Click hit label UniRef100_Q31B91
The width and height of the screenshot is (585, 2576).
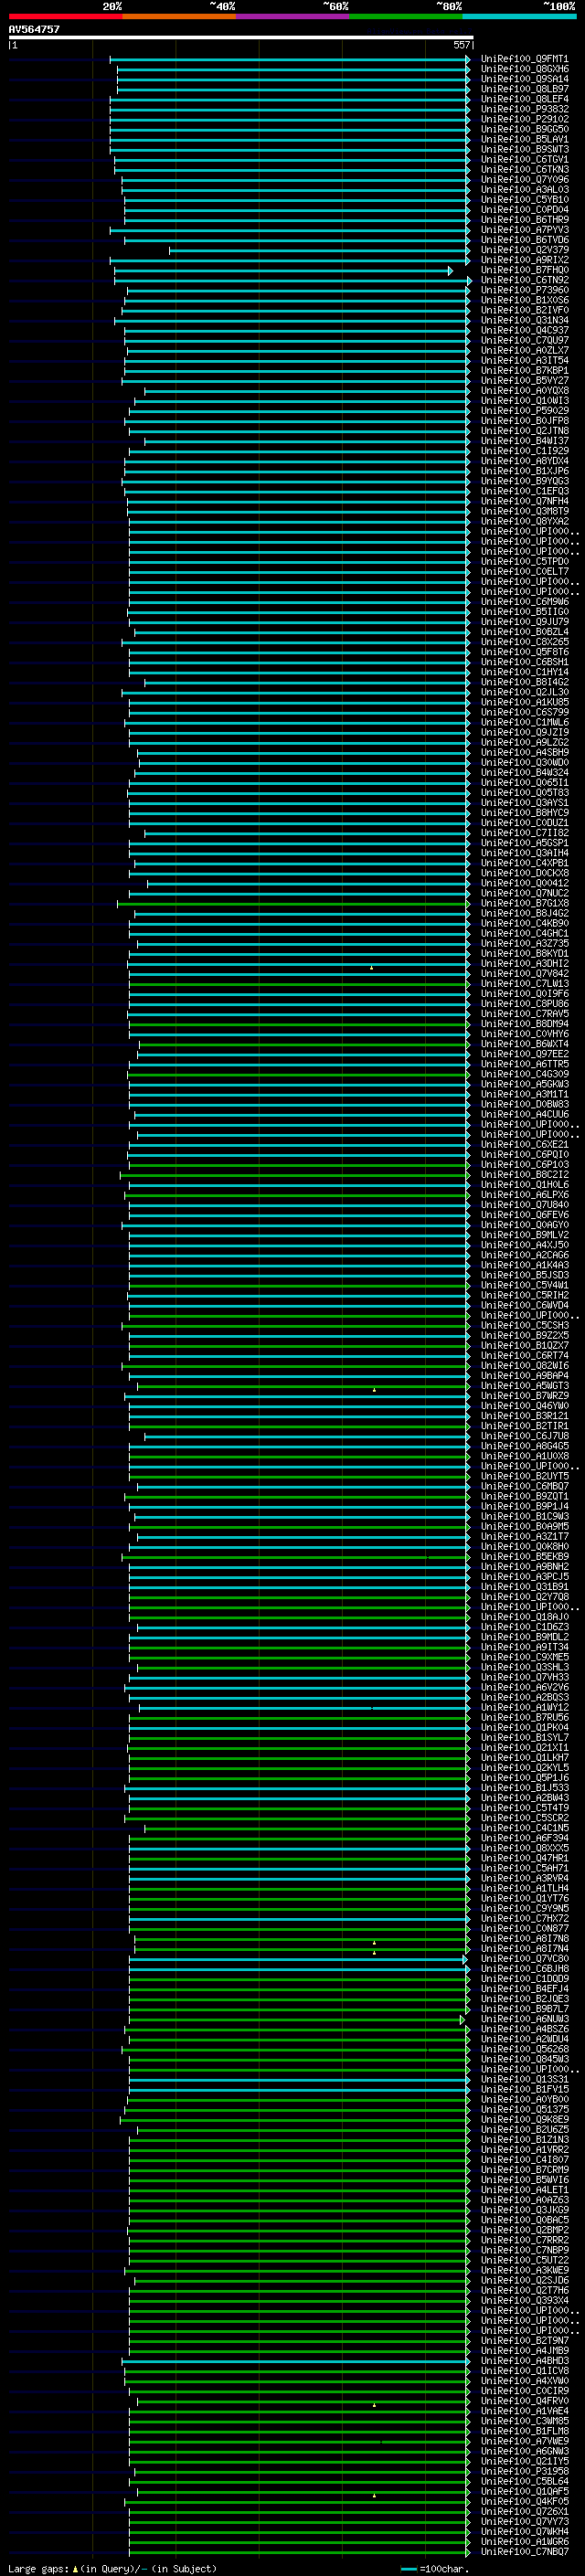pyautogui.click(x=524, y=1587)
